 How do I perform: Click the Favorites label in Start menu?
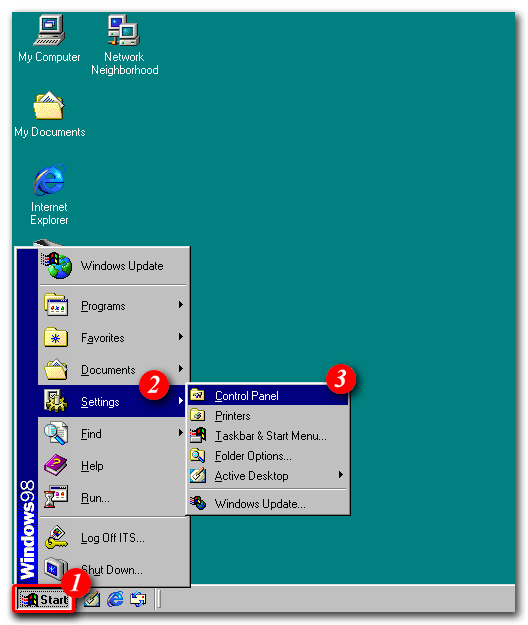tap(103, 338)
